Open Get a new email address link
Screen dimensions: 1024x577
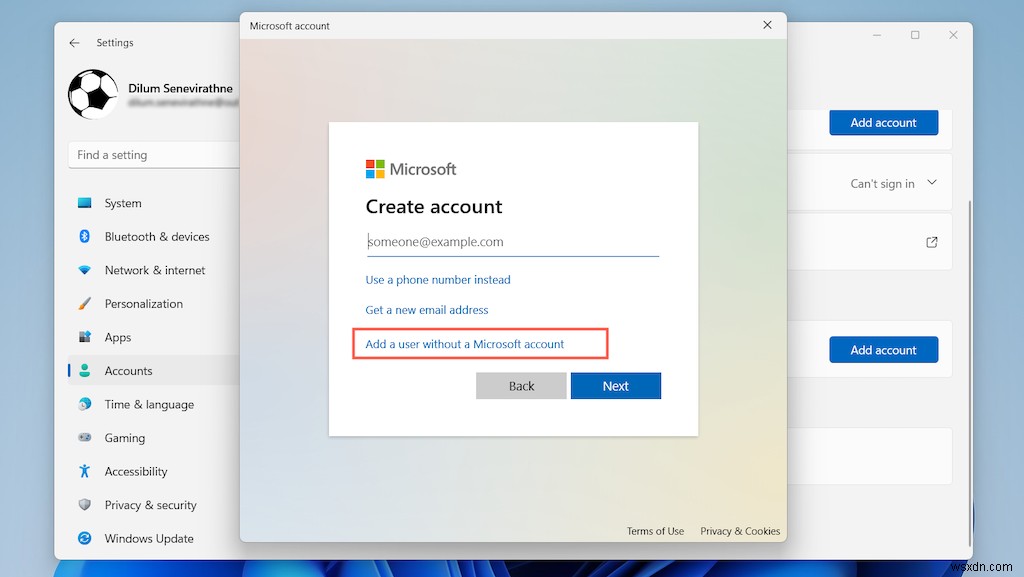[x=426, y=310]
